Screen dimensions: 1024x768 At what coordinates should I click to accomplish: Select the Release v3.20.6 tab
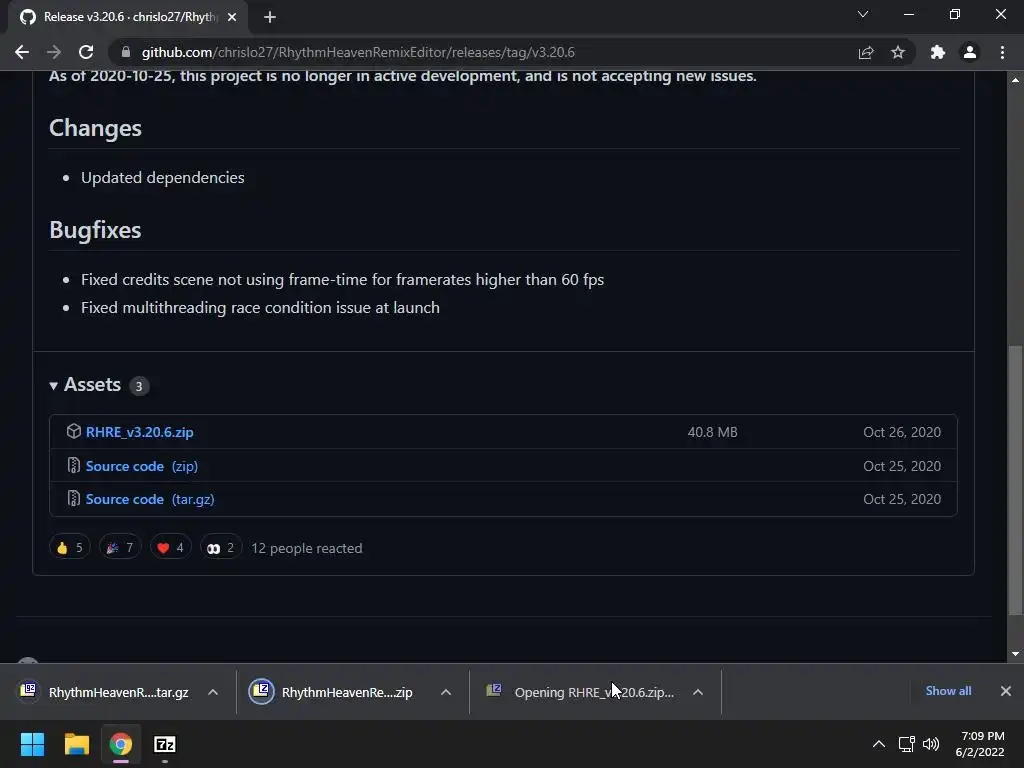pyautogui.click(x=128, y=17)
